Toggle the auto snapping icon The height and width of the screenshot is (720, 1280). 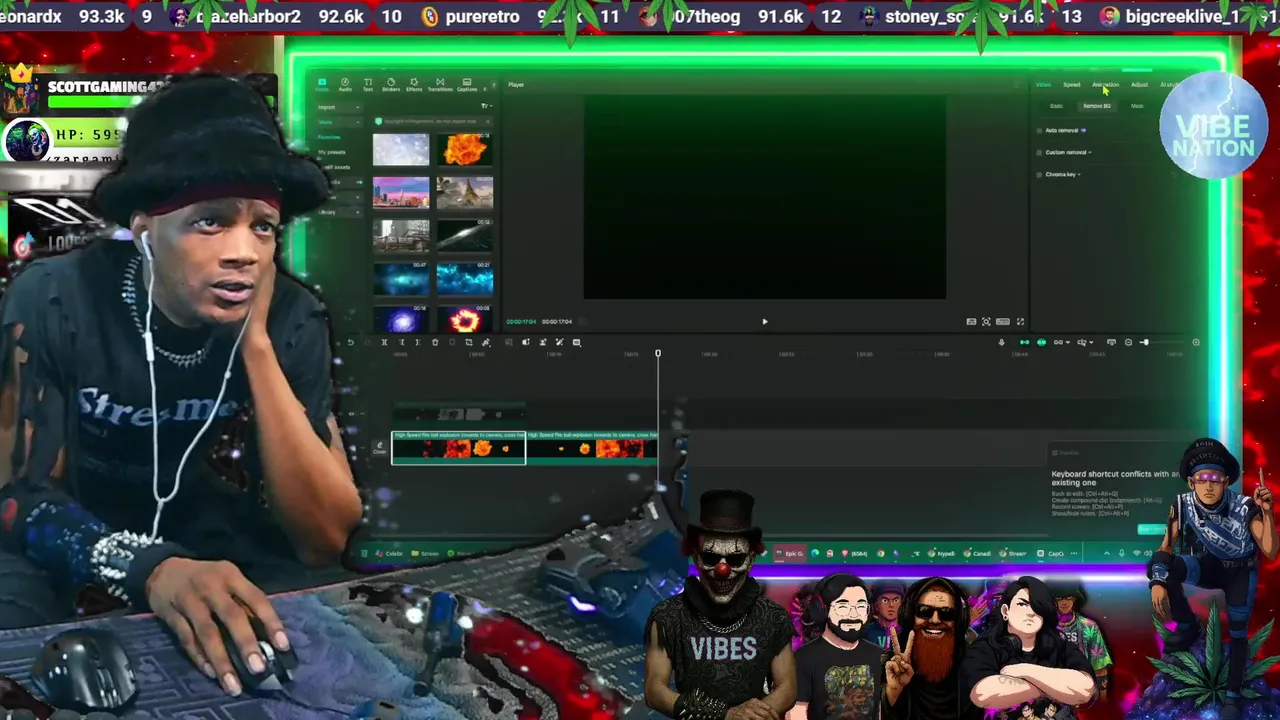[1041, 343]
